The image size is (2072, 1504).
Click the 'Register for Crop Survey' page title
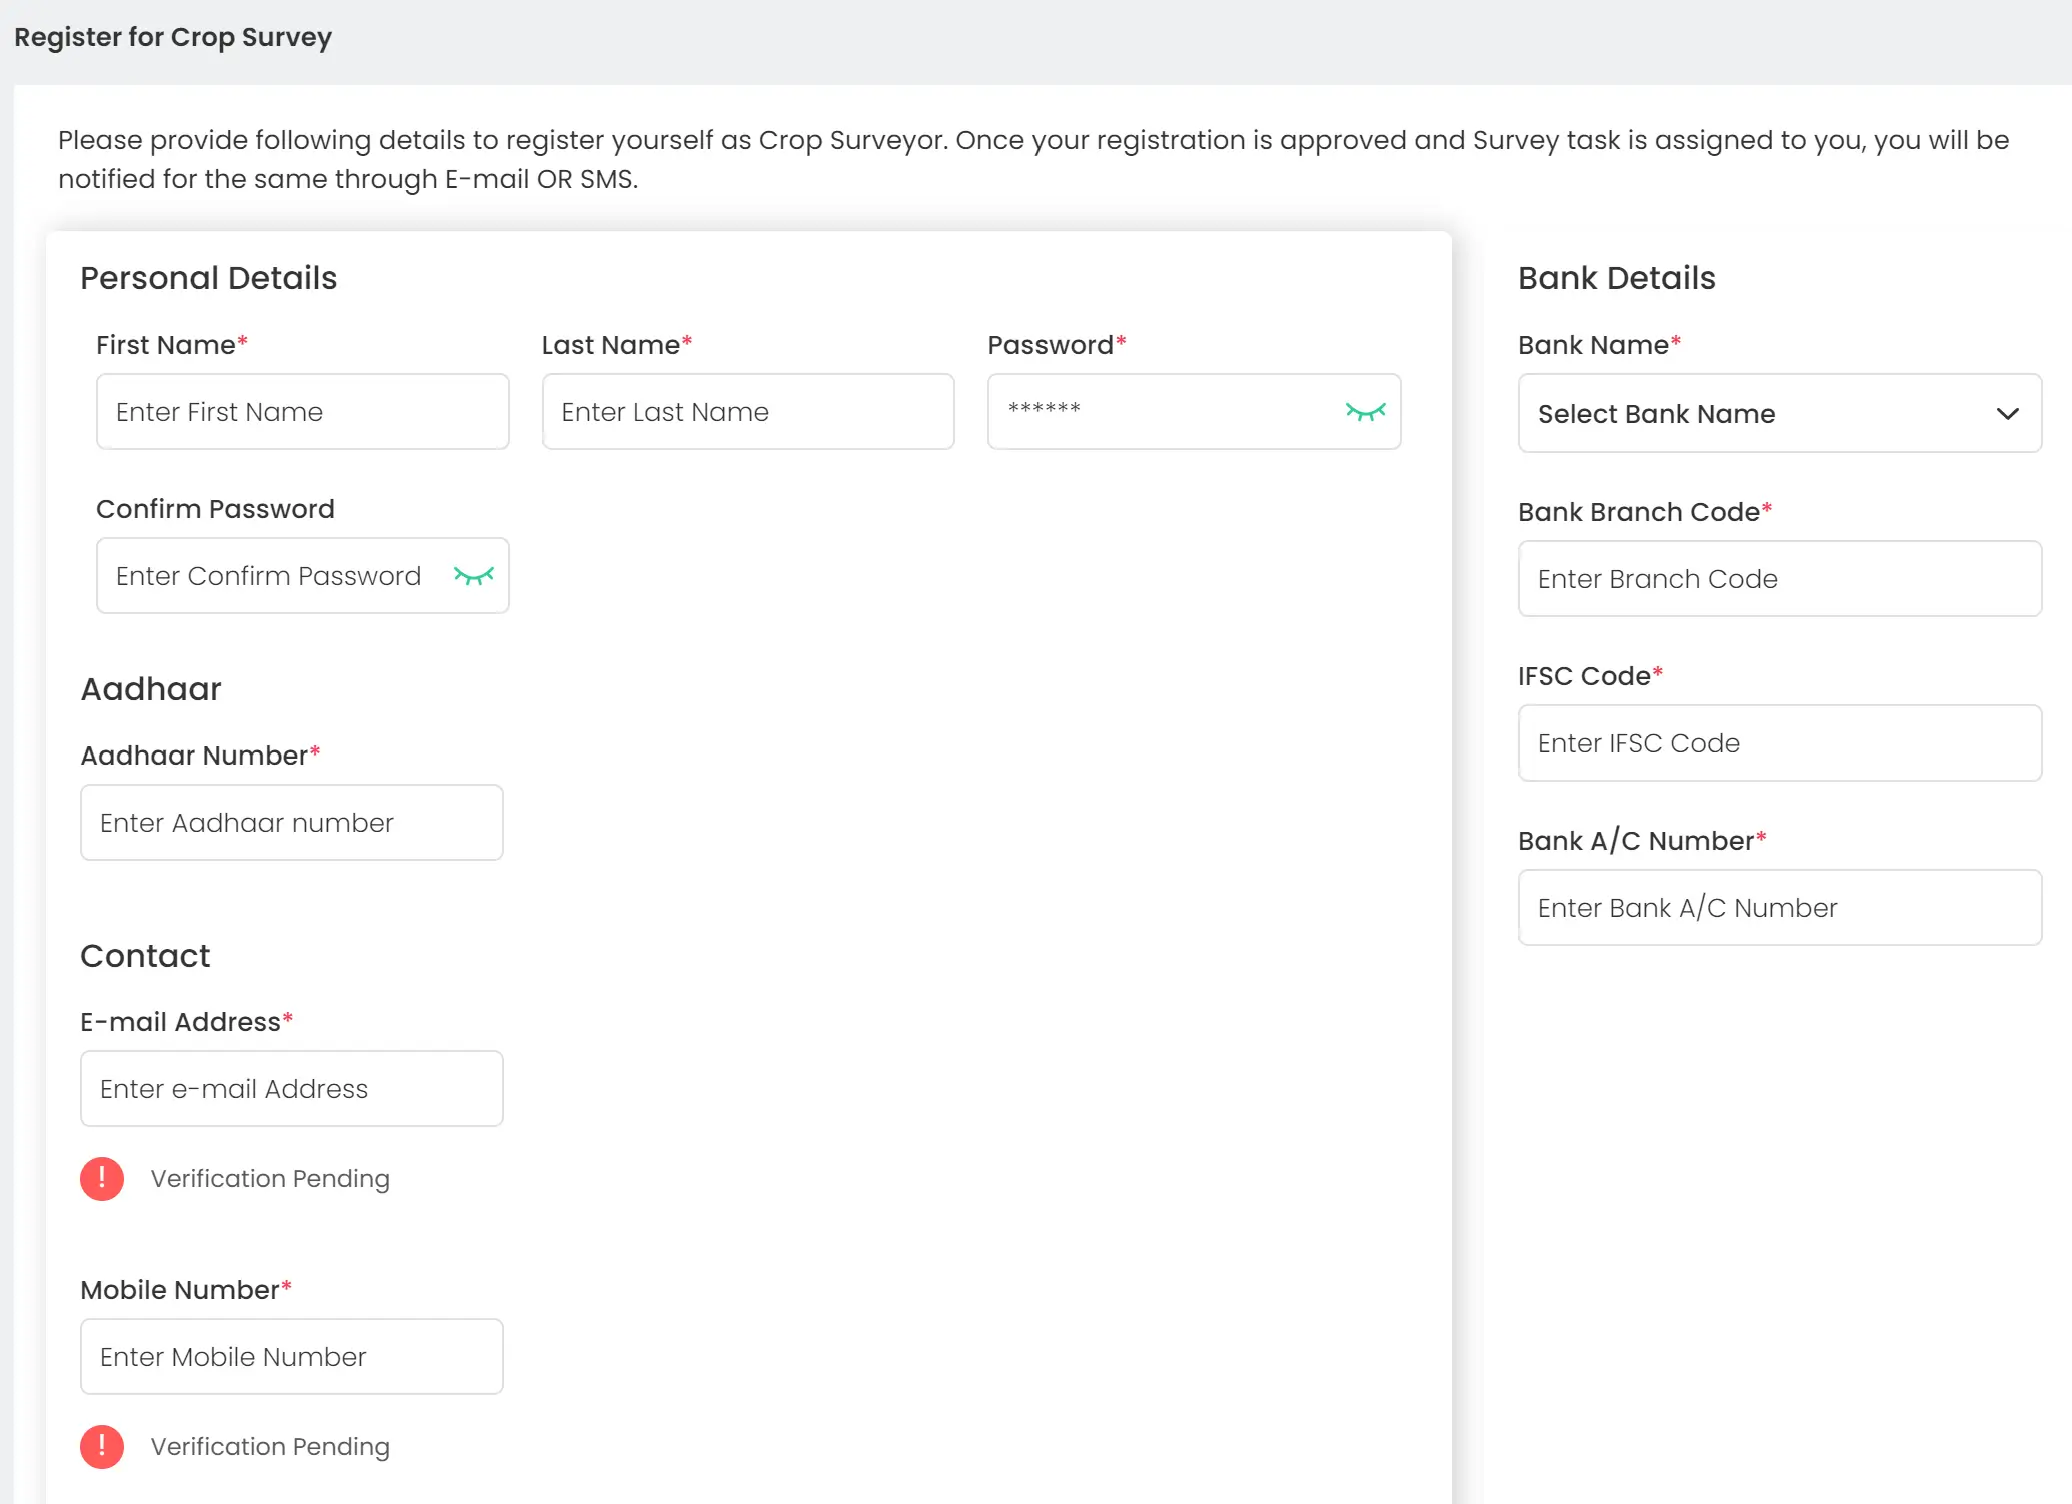click(173, 37)
